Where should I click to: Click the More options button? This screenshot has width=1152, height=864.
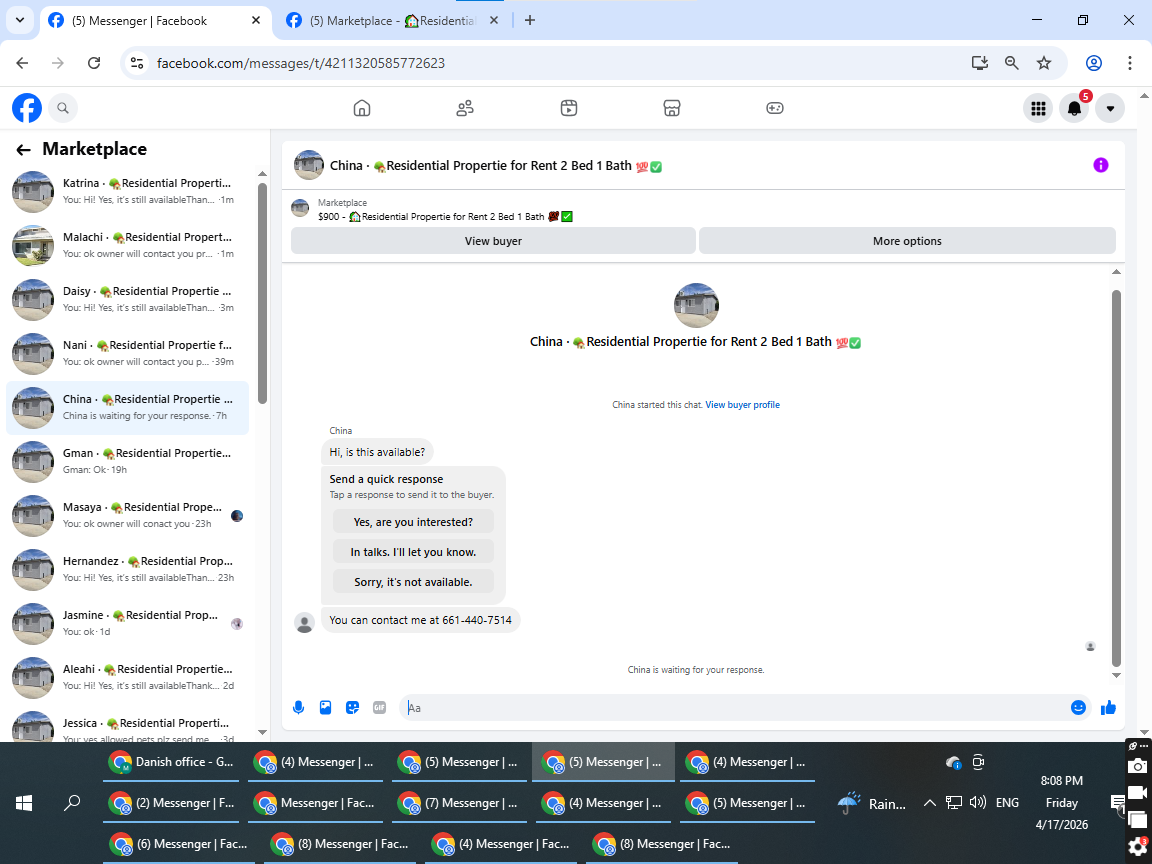click(907, 241)
